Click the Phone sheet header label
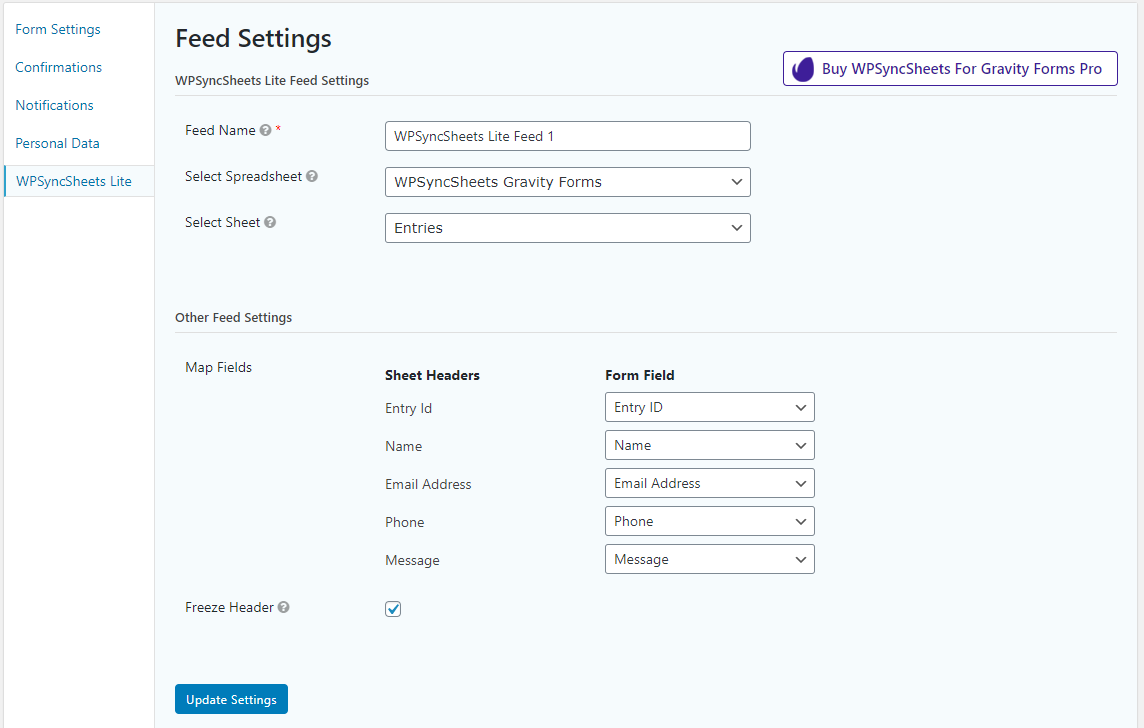This screenshot has width=1144, height=728. (405, 522)
